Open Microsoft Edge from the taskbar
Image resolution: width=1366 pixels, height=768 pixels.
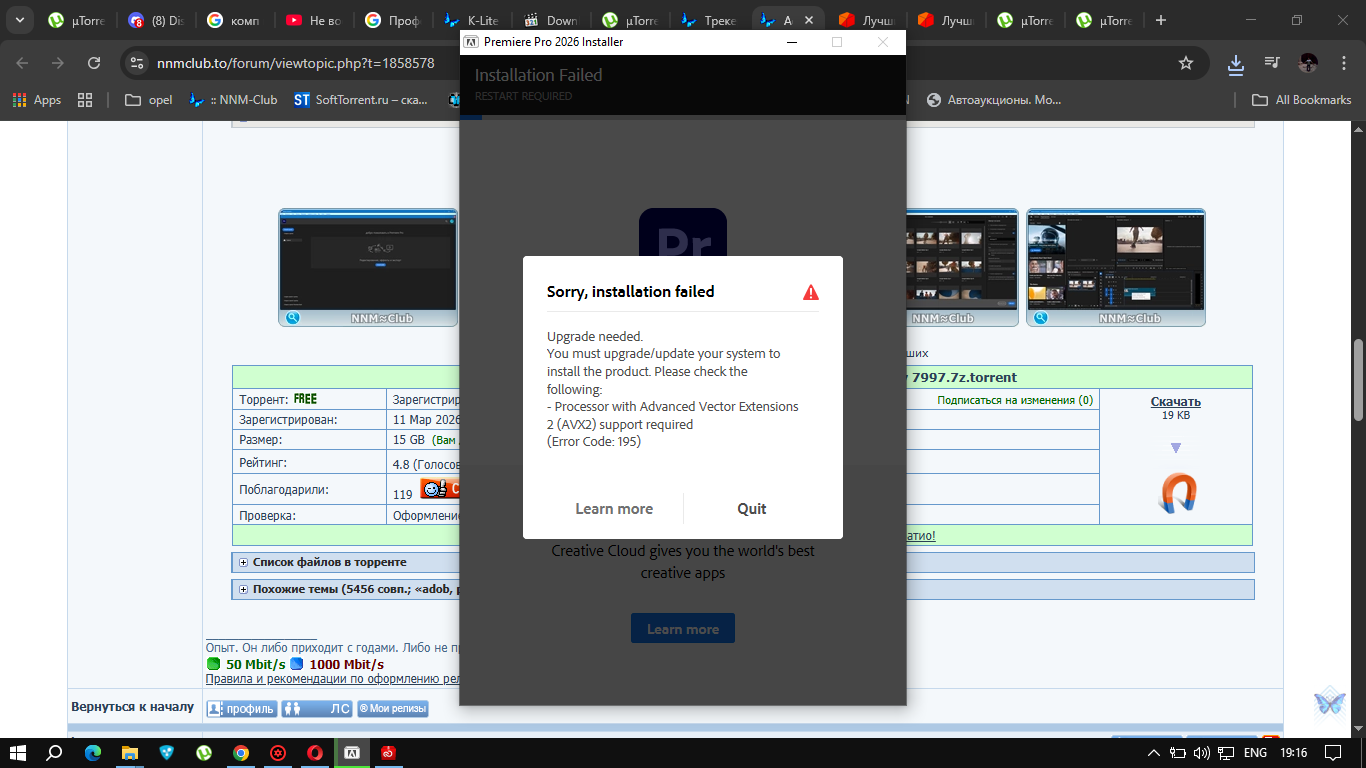click(x=93, y=752)
